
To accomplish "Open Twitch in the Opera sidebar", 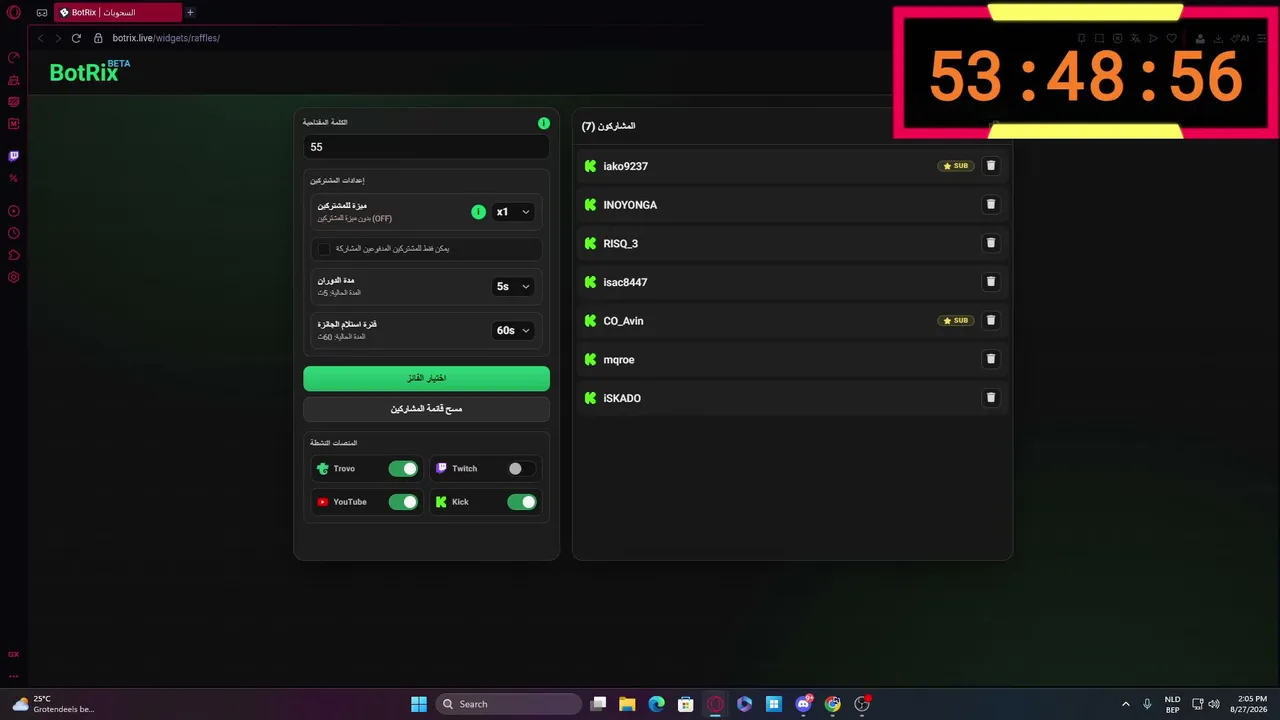I will [x=14, y=156].
